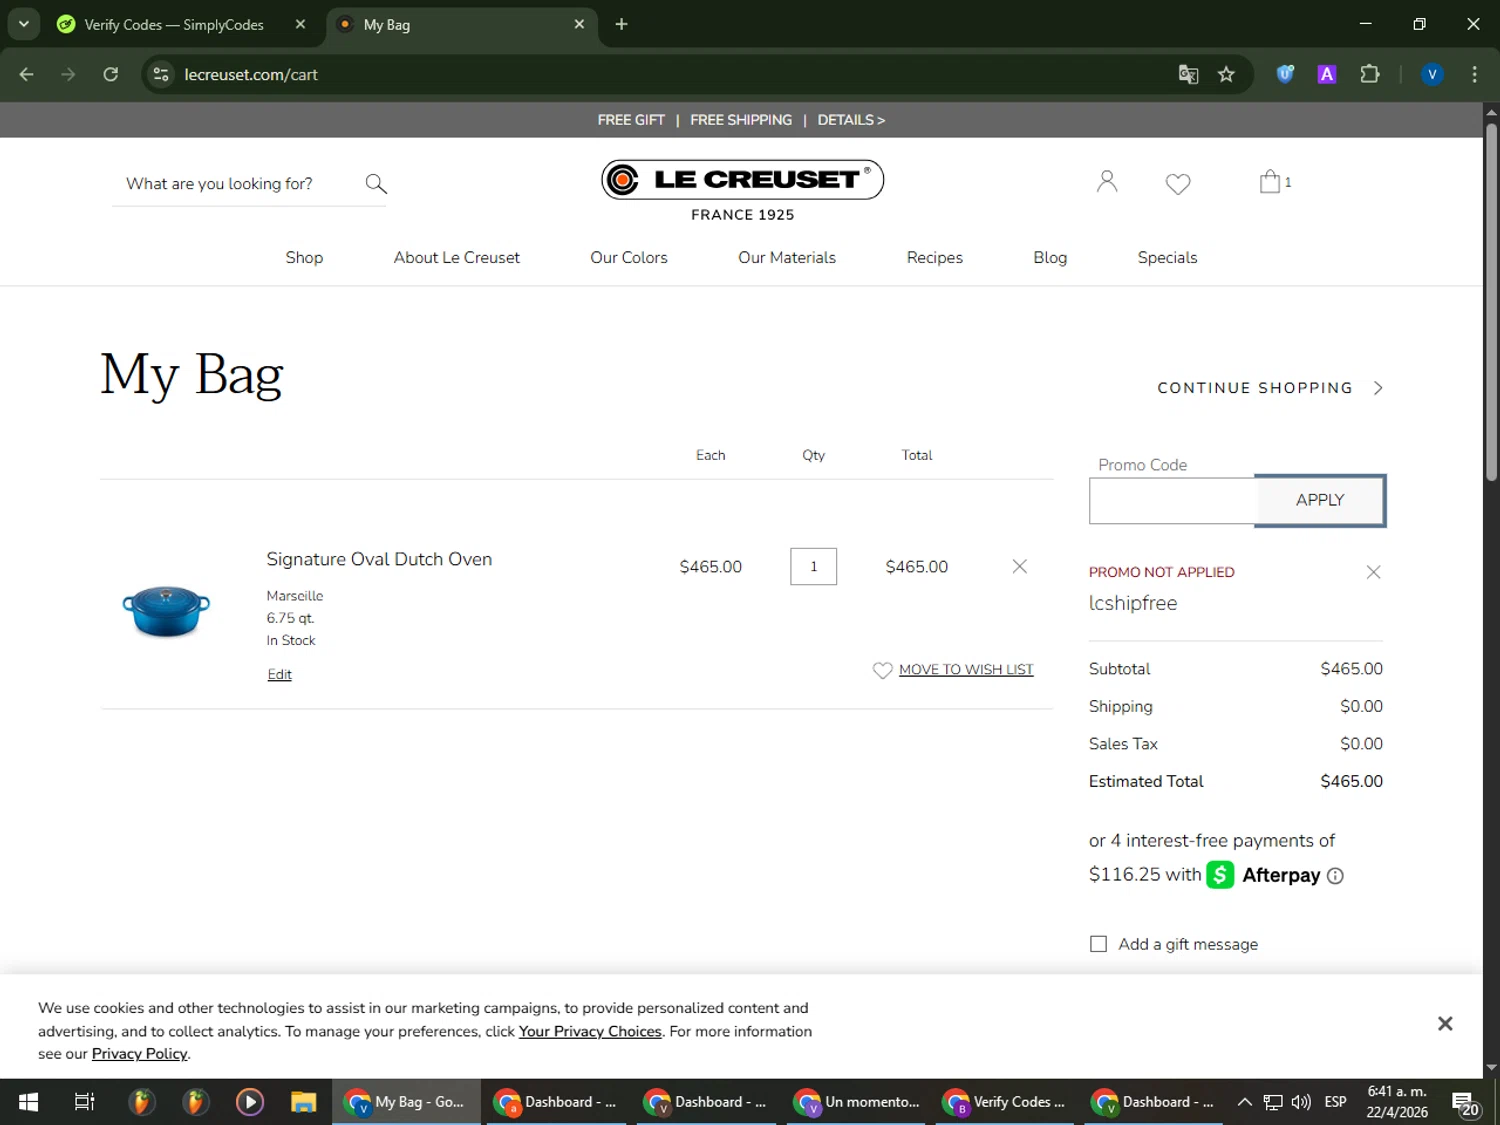1500x1125 pixels.
Task: Close the Verify Codes tab
Action: click(300, 24)
